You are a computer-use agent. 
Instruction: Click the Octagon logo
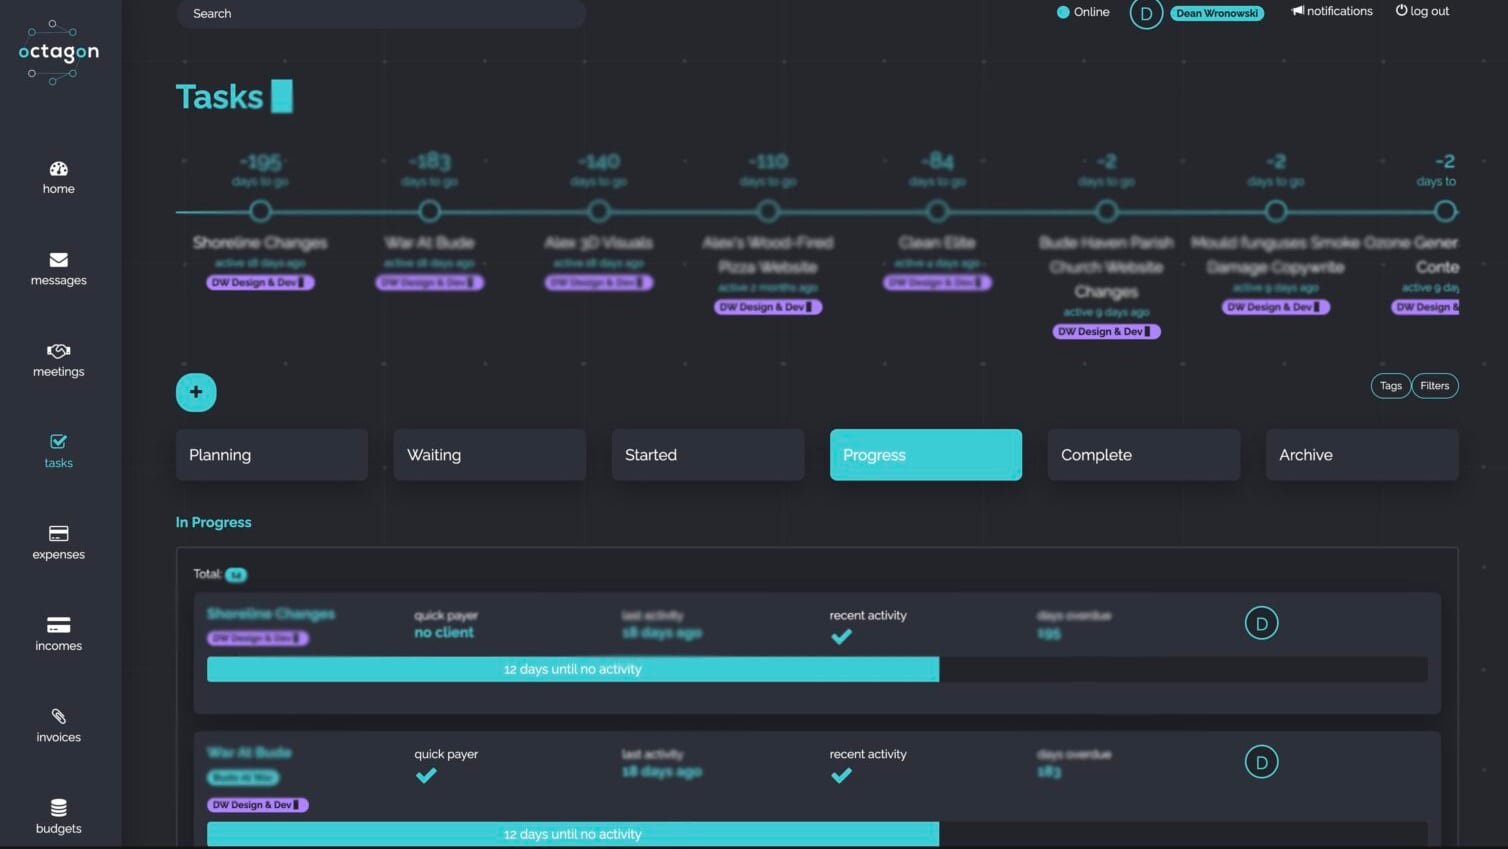click(x=59, y=52)
